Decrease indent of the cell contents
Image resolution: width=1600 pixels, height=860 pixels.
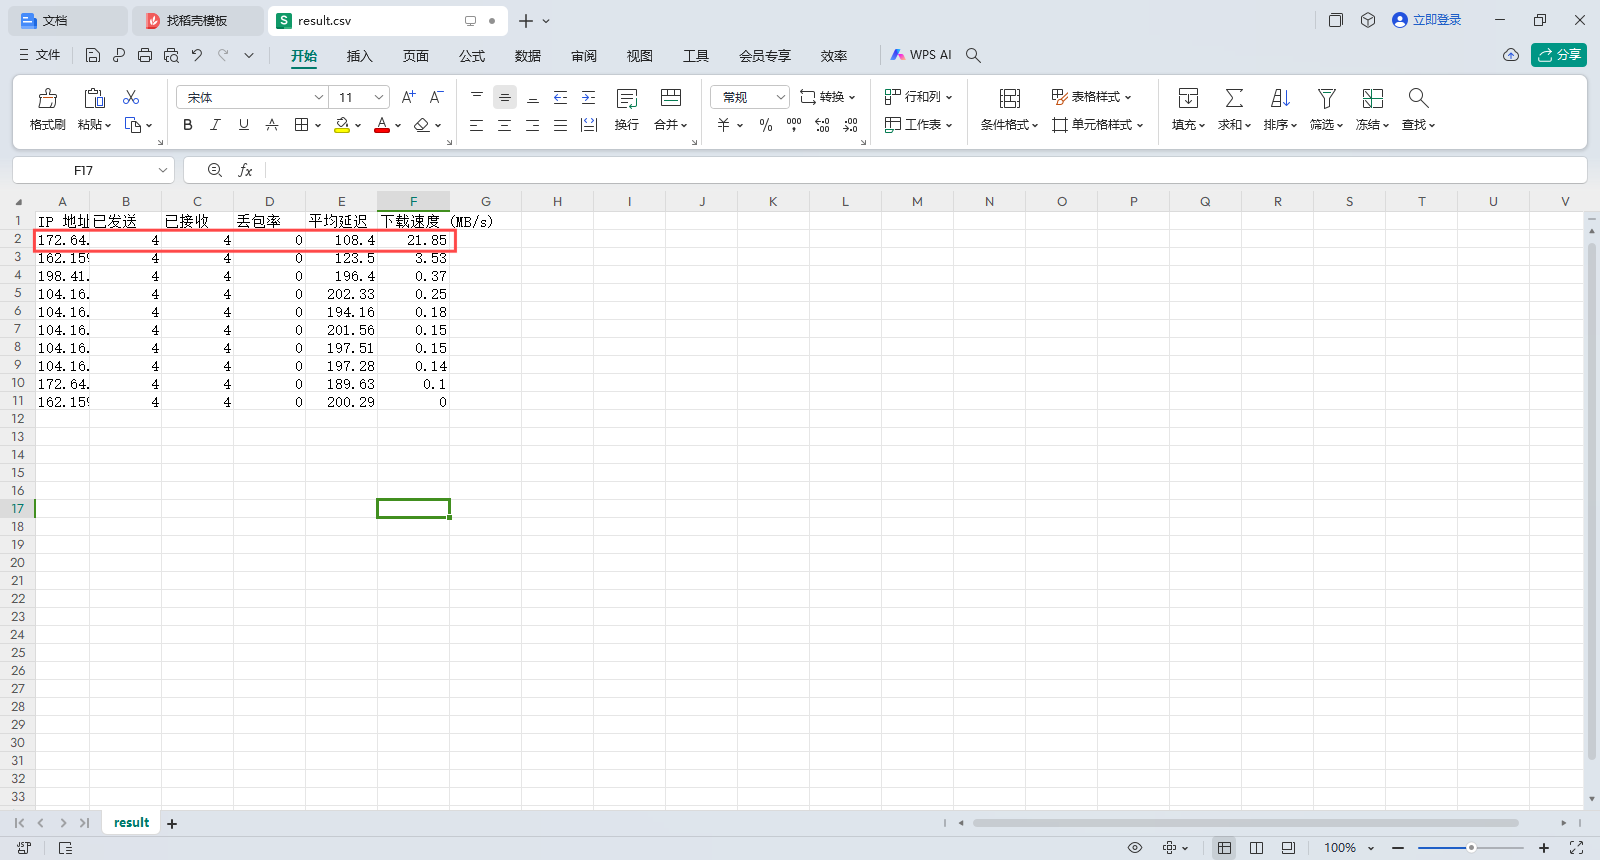point(561,97)
